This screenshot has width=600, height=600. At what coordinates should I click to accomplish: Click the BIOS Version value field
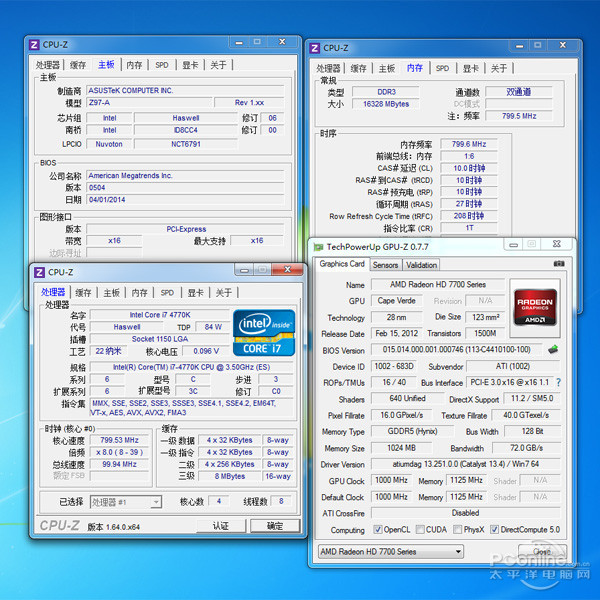pyautogui.click(x=457, y=349)
